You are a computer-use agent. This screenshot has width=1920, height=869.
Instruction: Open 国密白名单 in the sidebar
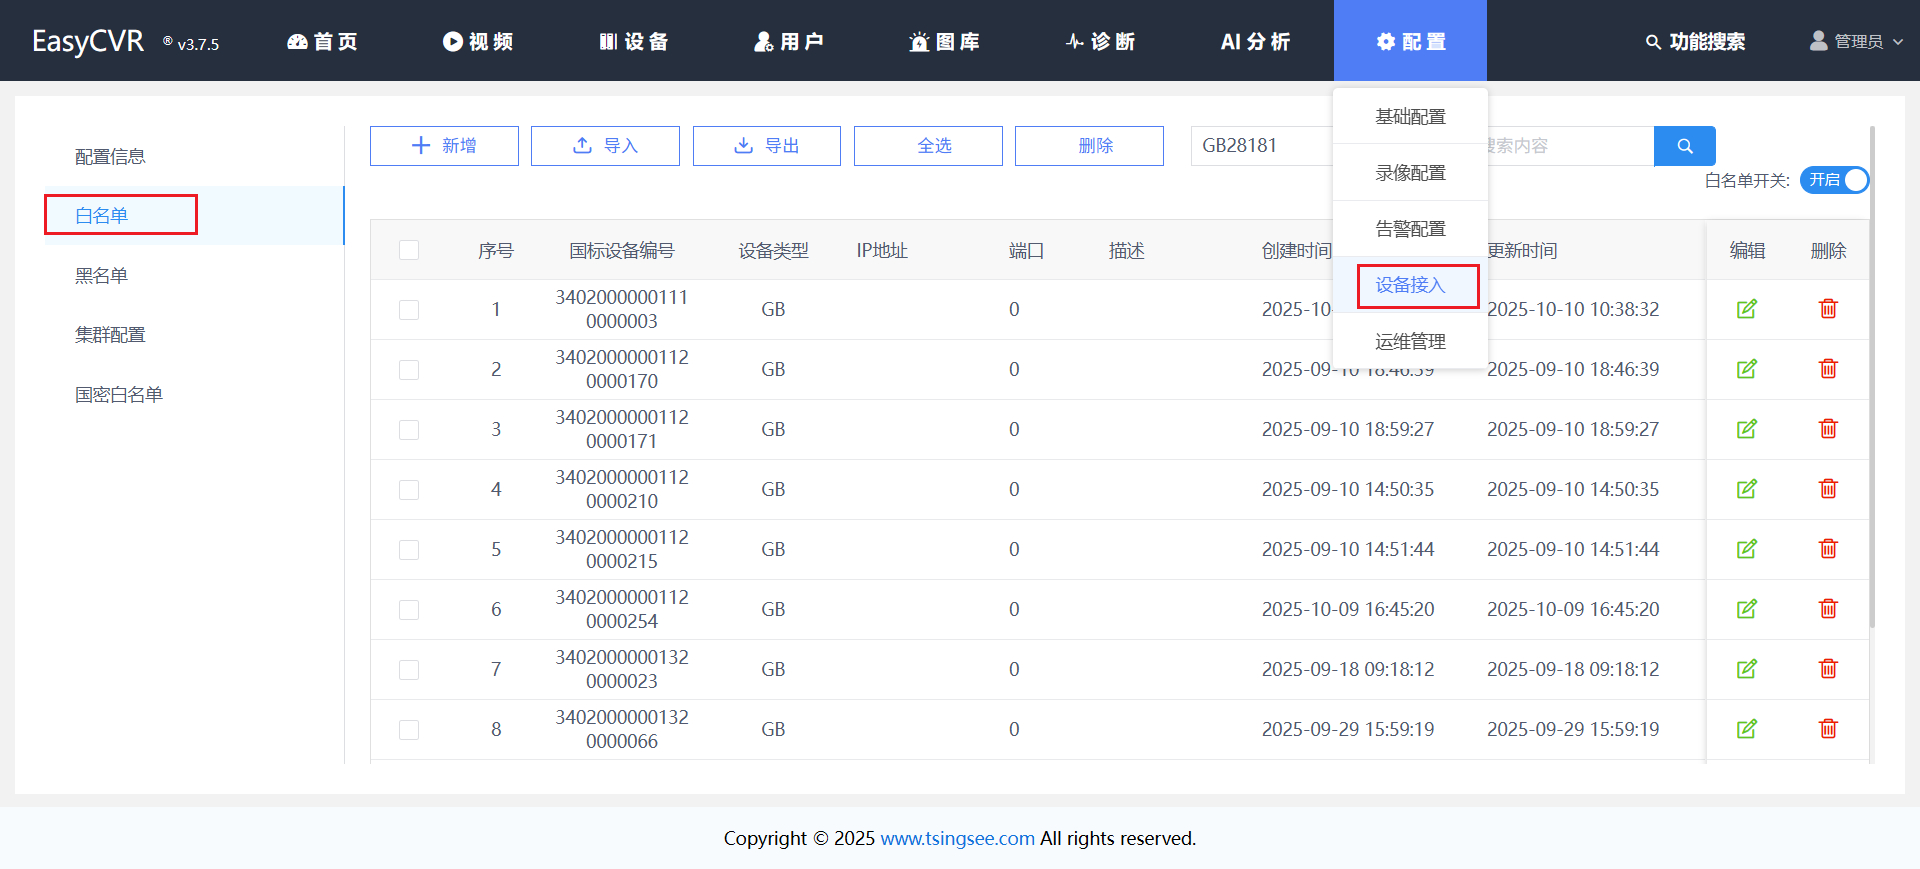point(119,395)
